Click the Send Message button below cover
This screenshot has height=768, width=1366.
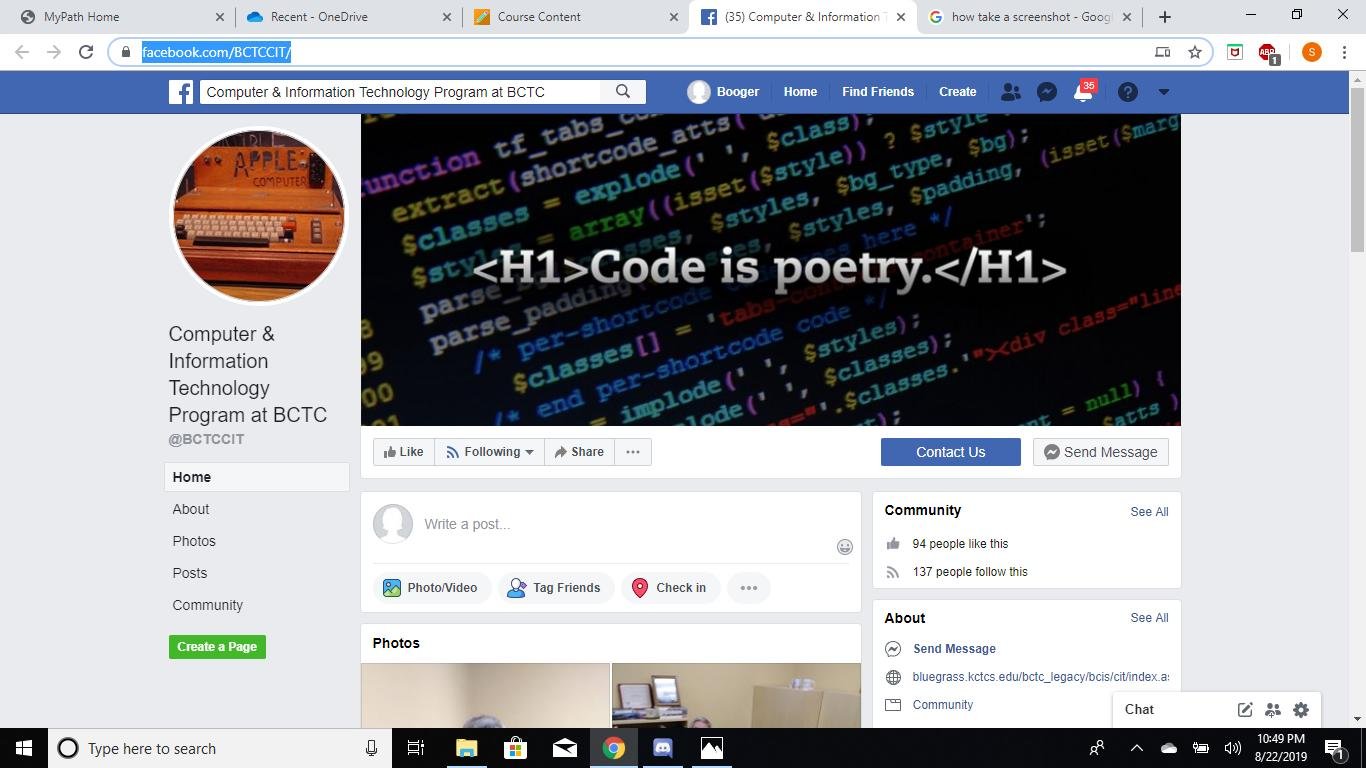pyautogui.click(x=1101, y=452)
